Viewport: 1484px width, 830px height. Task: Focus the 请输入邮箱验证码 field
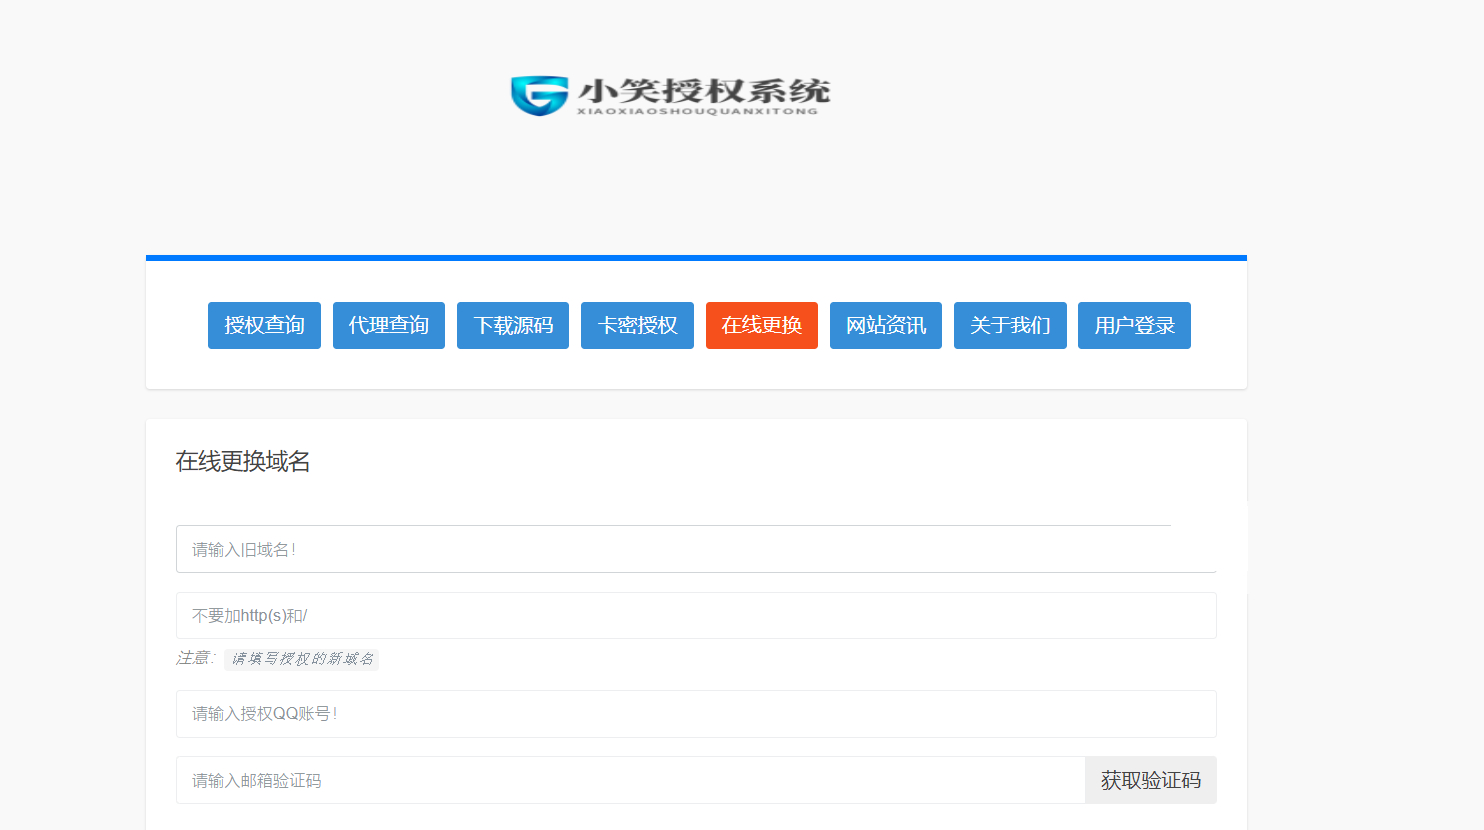click(631, 780)
